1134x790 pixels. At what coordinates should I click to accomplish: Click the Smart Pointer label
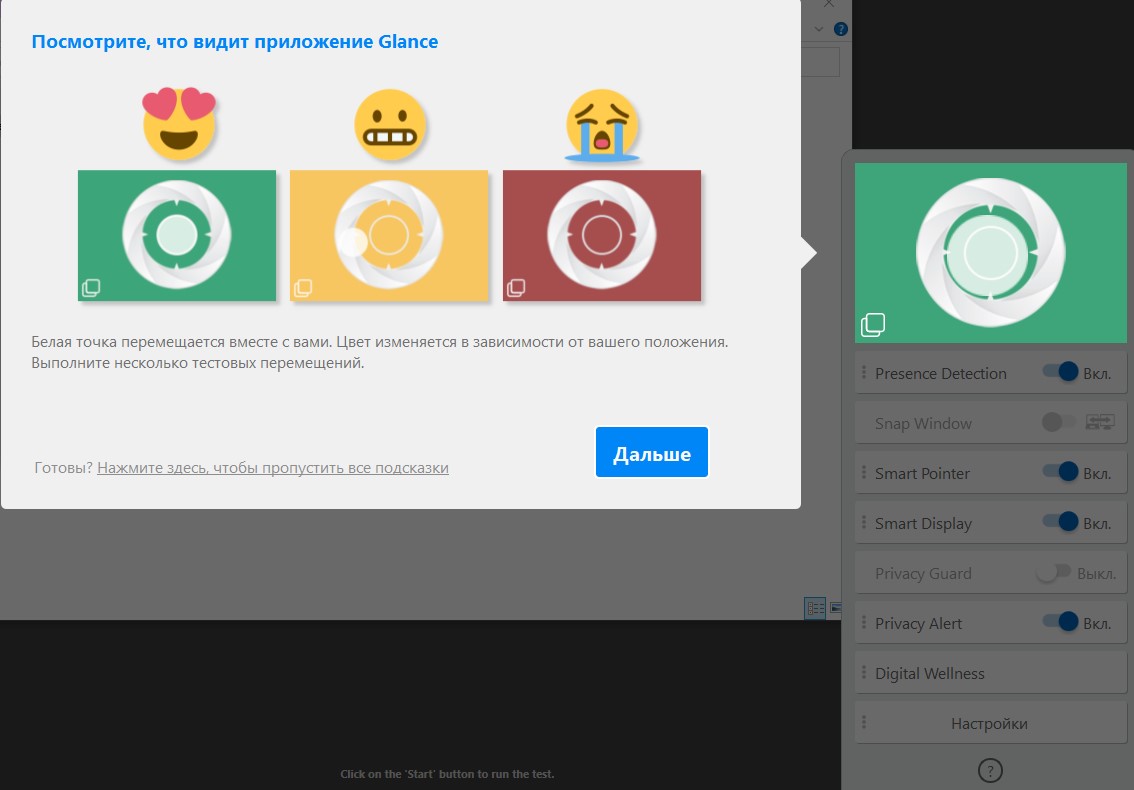point(922,473)
